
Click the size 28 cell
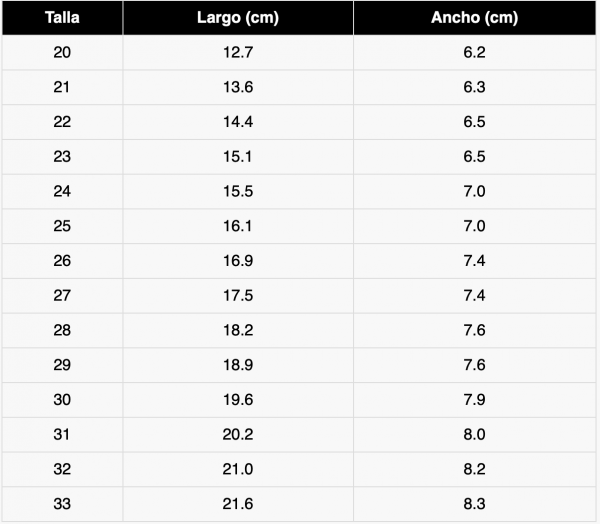(62, 330)
